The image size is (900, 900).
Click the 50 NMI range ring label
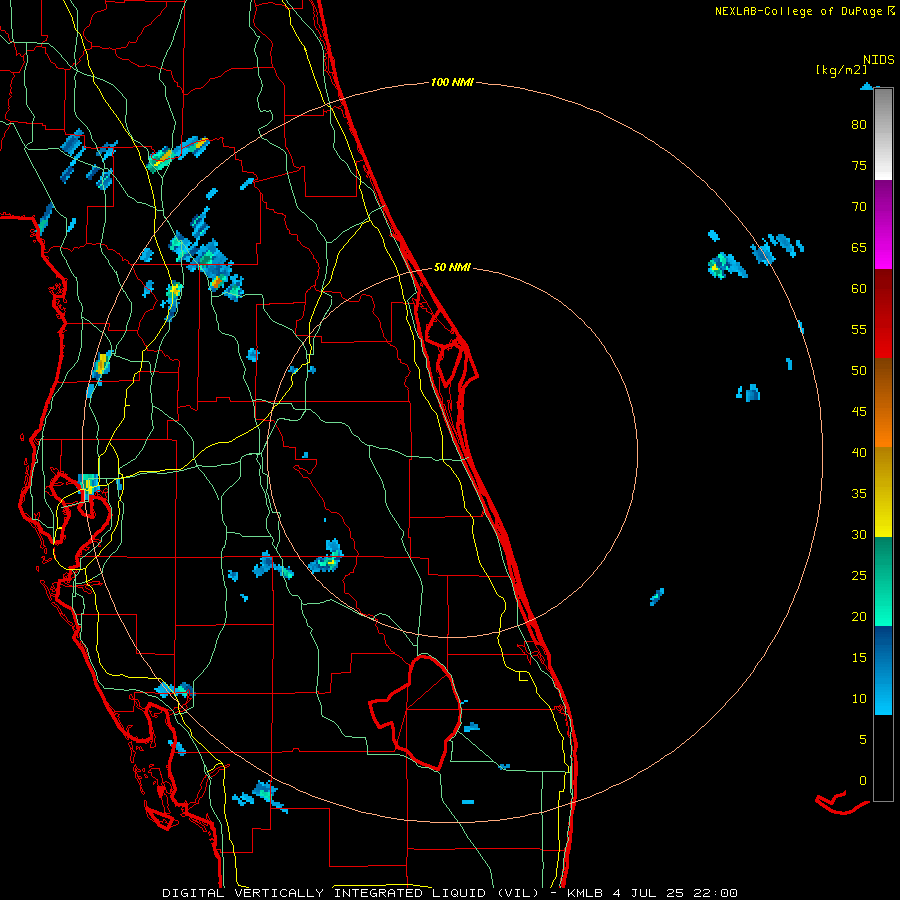(452, 267)
